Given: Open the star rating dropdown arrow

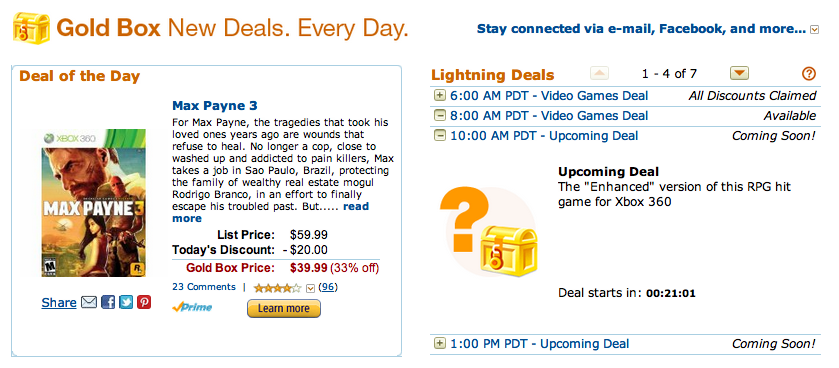Looking at the screenshot, I should point(310,288).
